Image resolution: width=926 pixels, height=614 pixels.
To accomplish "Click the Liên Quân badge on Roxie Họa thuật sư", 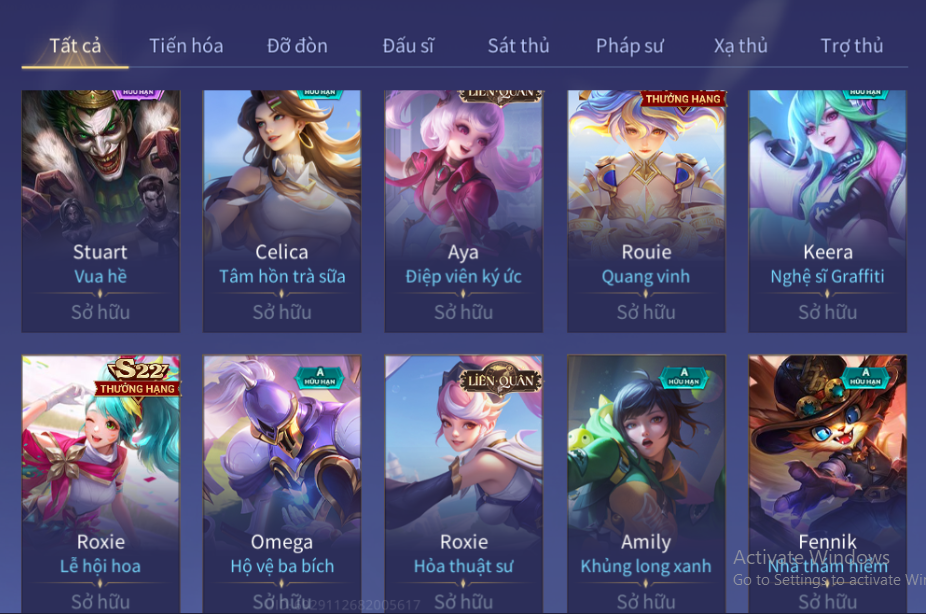I will pyautogui.click(x=501, y=380).
